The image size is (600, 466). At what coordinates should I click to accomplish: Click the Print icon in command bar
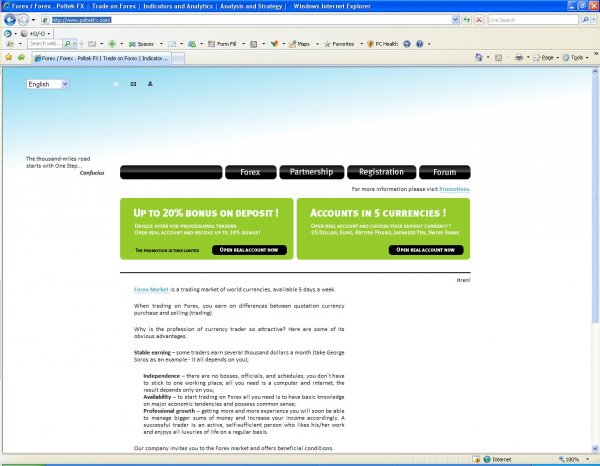(519, 57)
